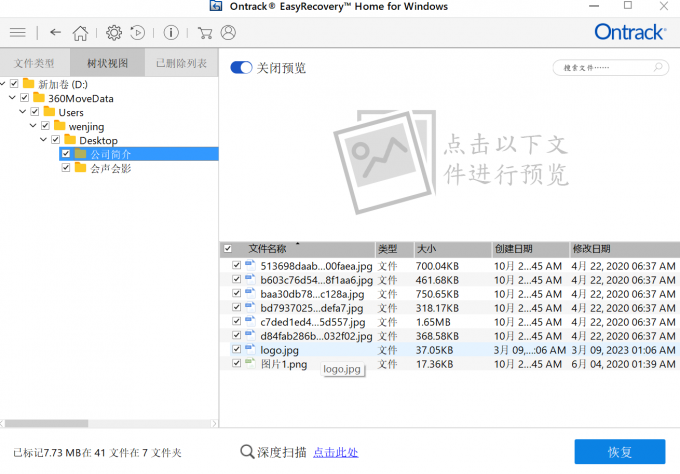Sort by 修改日期 column header
The height and width of the screenshot is (474, 680).
click(x=625, y=249)
